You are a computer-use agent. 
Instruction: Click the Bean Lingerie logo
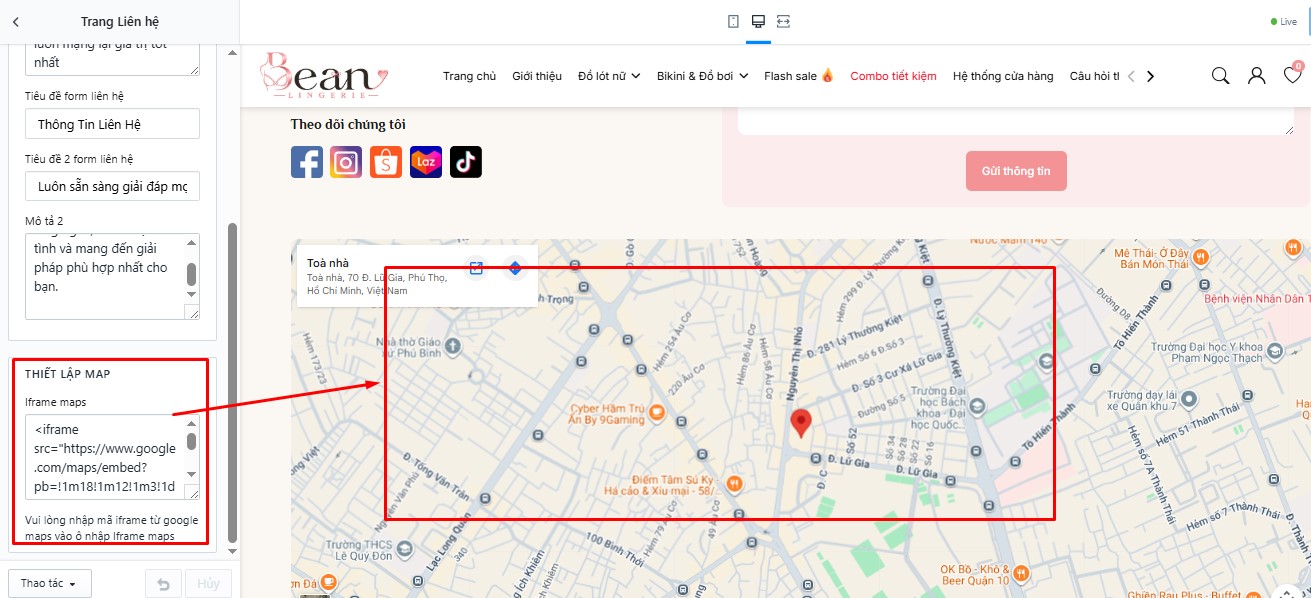323,75
